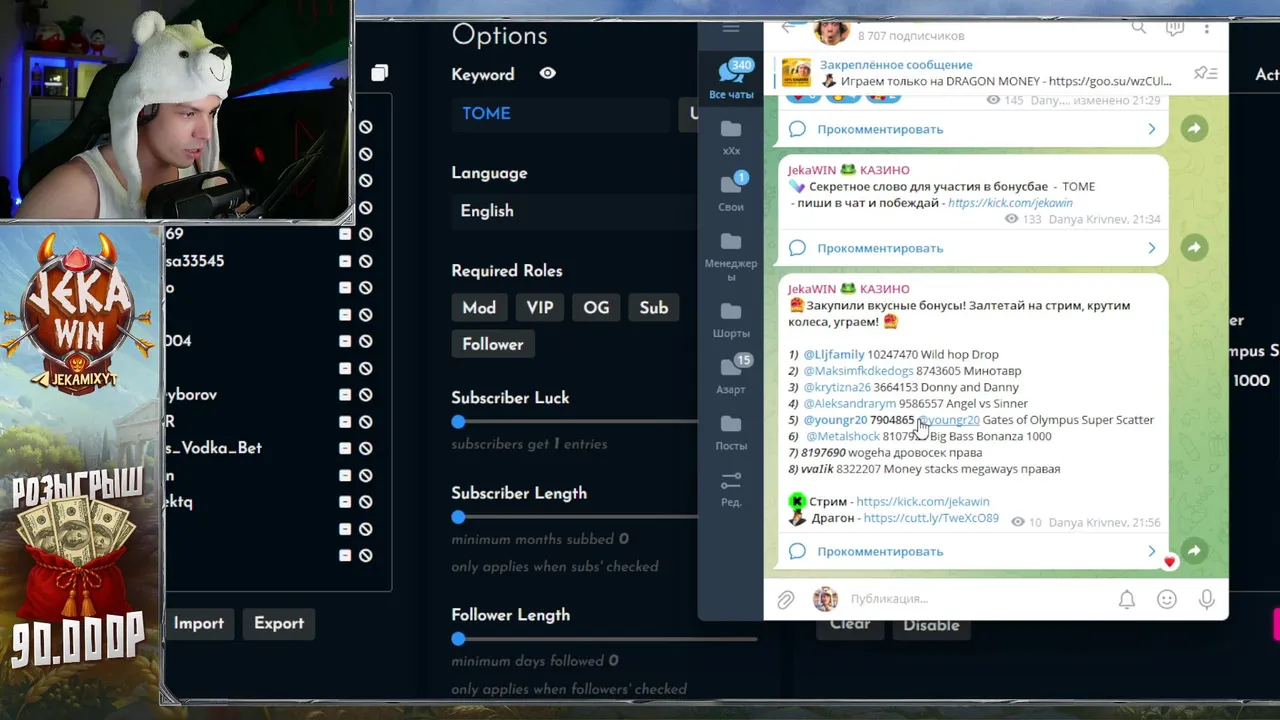Image resolution: width=1280 pixels, height=720 pixels.
Task: Click the Subscriber Luck slider handle
Action: 458,422
